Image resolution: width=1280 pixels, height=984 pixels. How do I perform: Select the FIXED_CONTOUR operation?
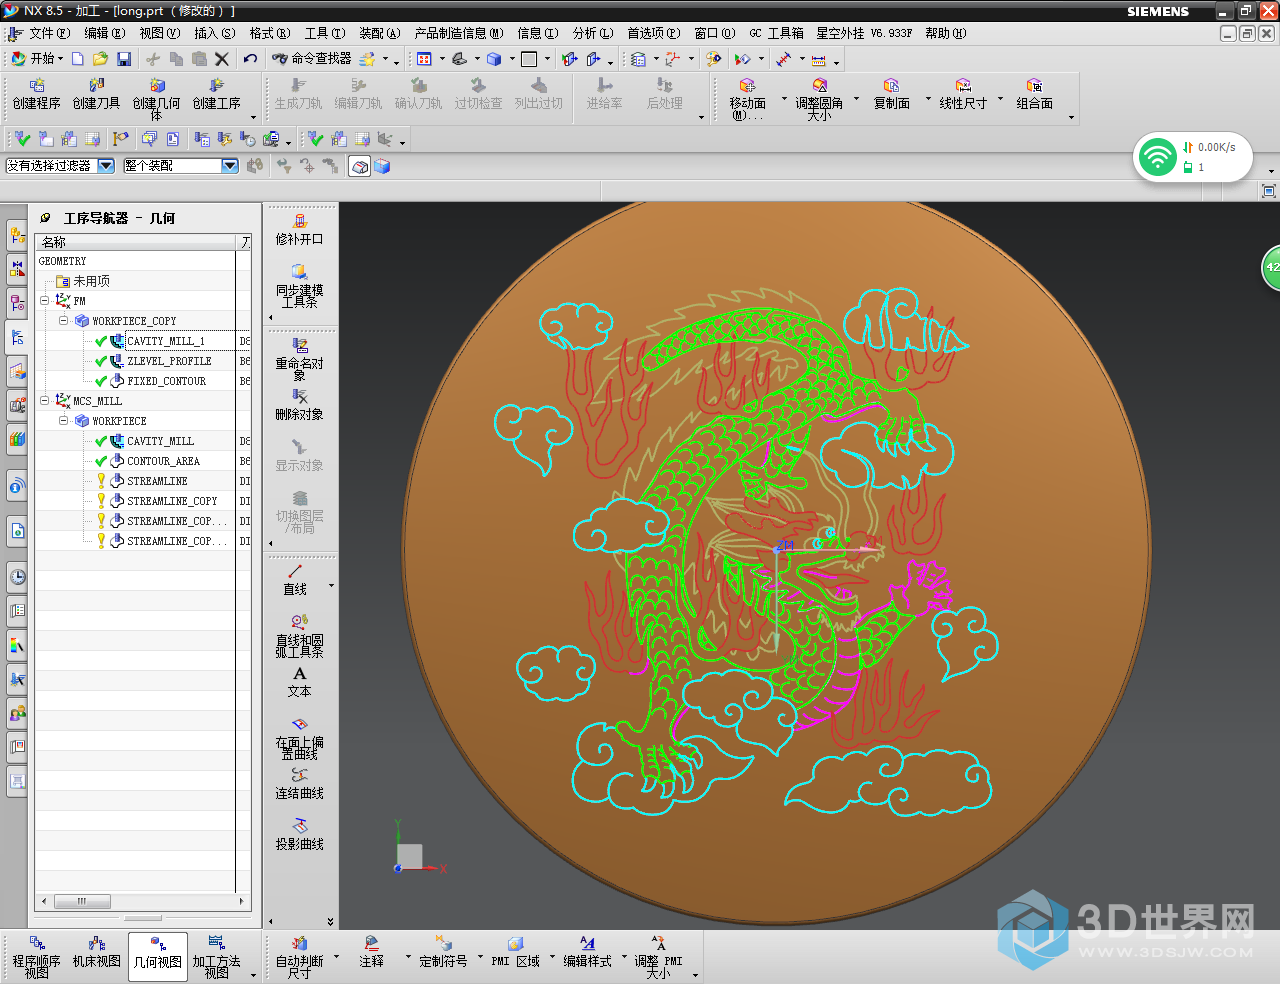point(166,381)
